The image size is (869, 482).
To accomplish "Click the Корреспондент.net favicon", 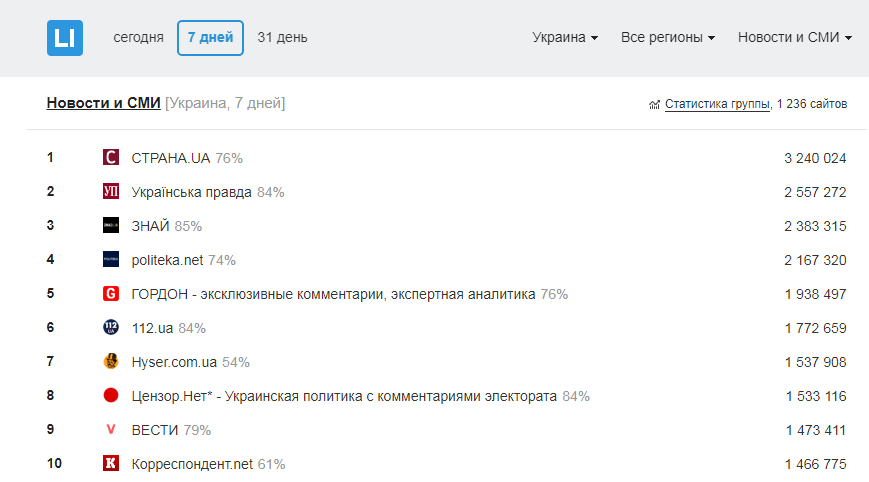I will (x=111, y=464).
